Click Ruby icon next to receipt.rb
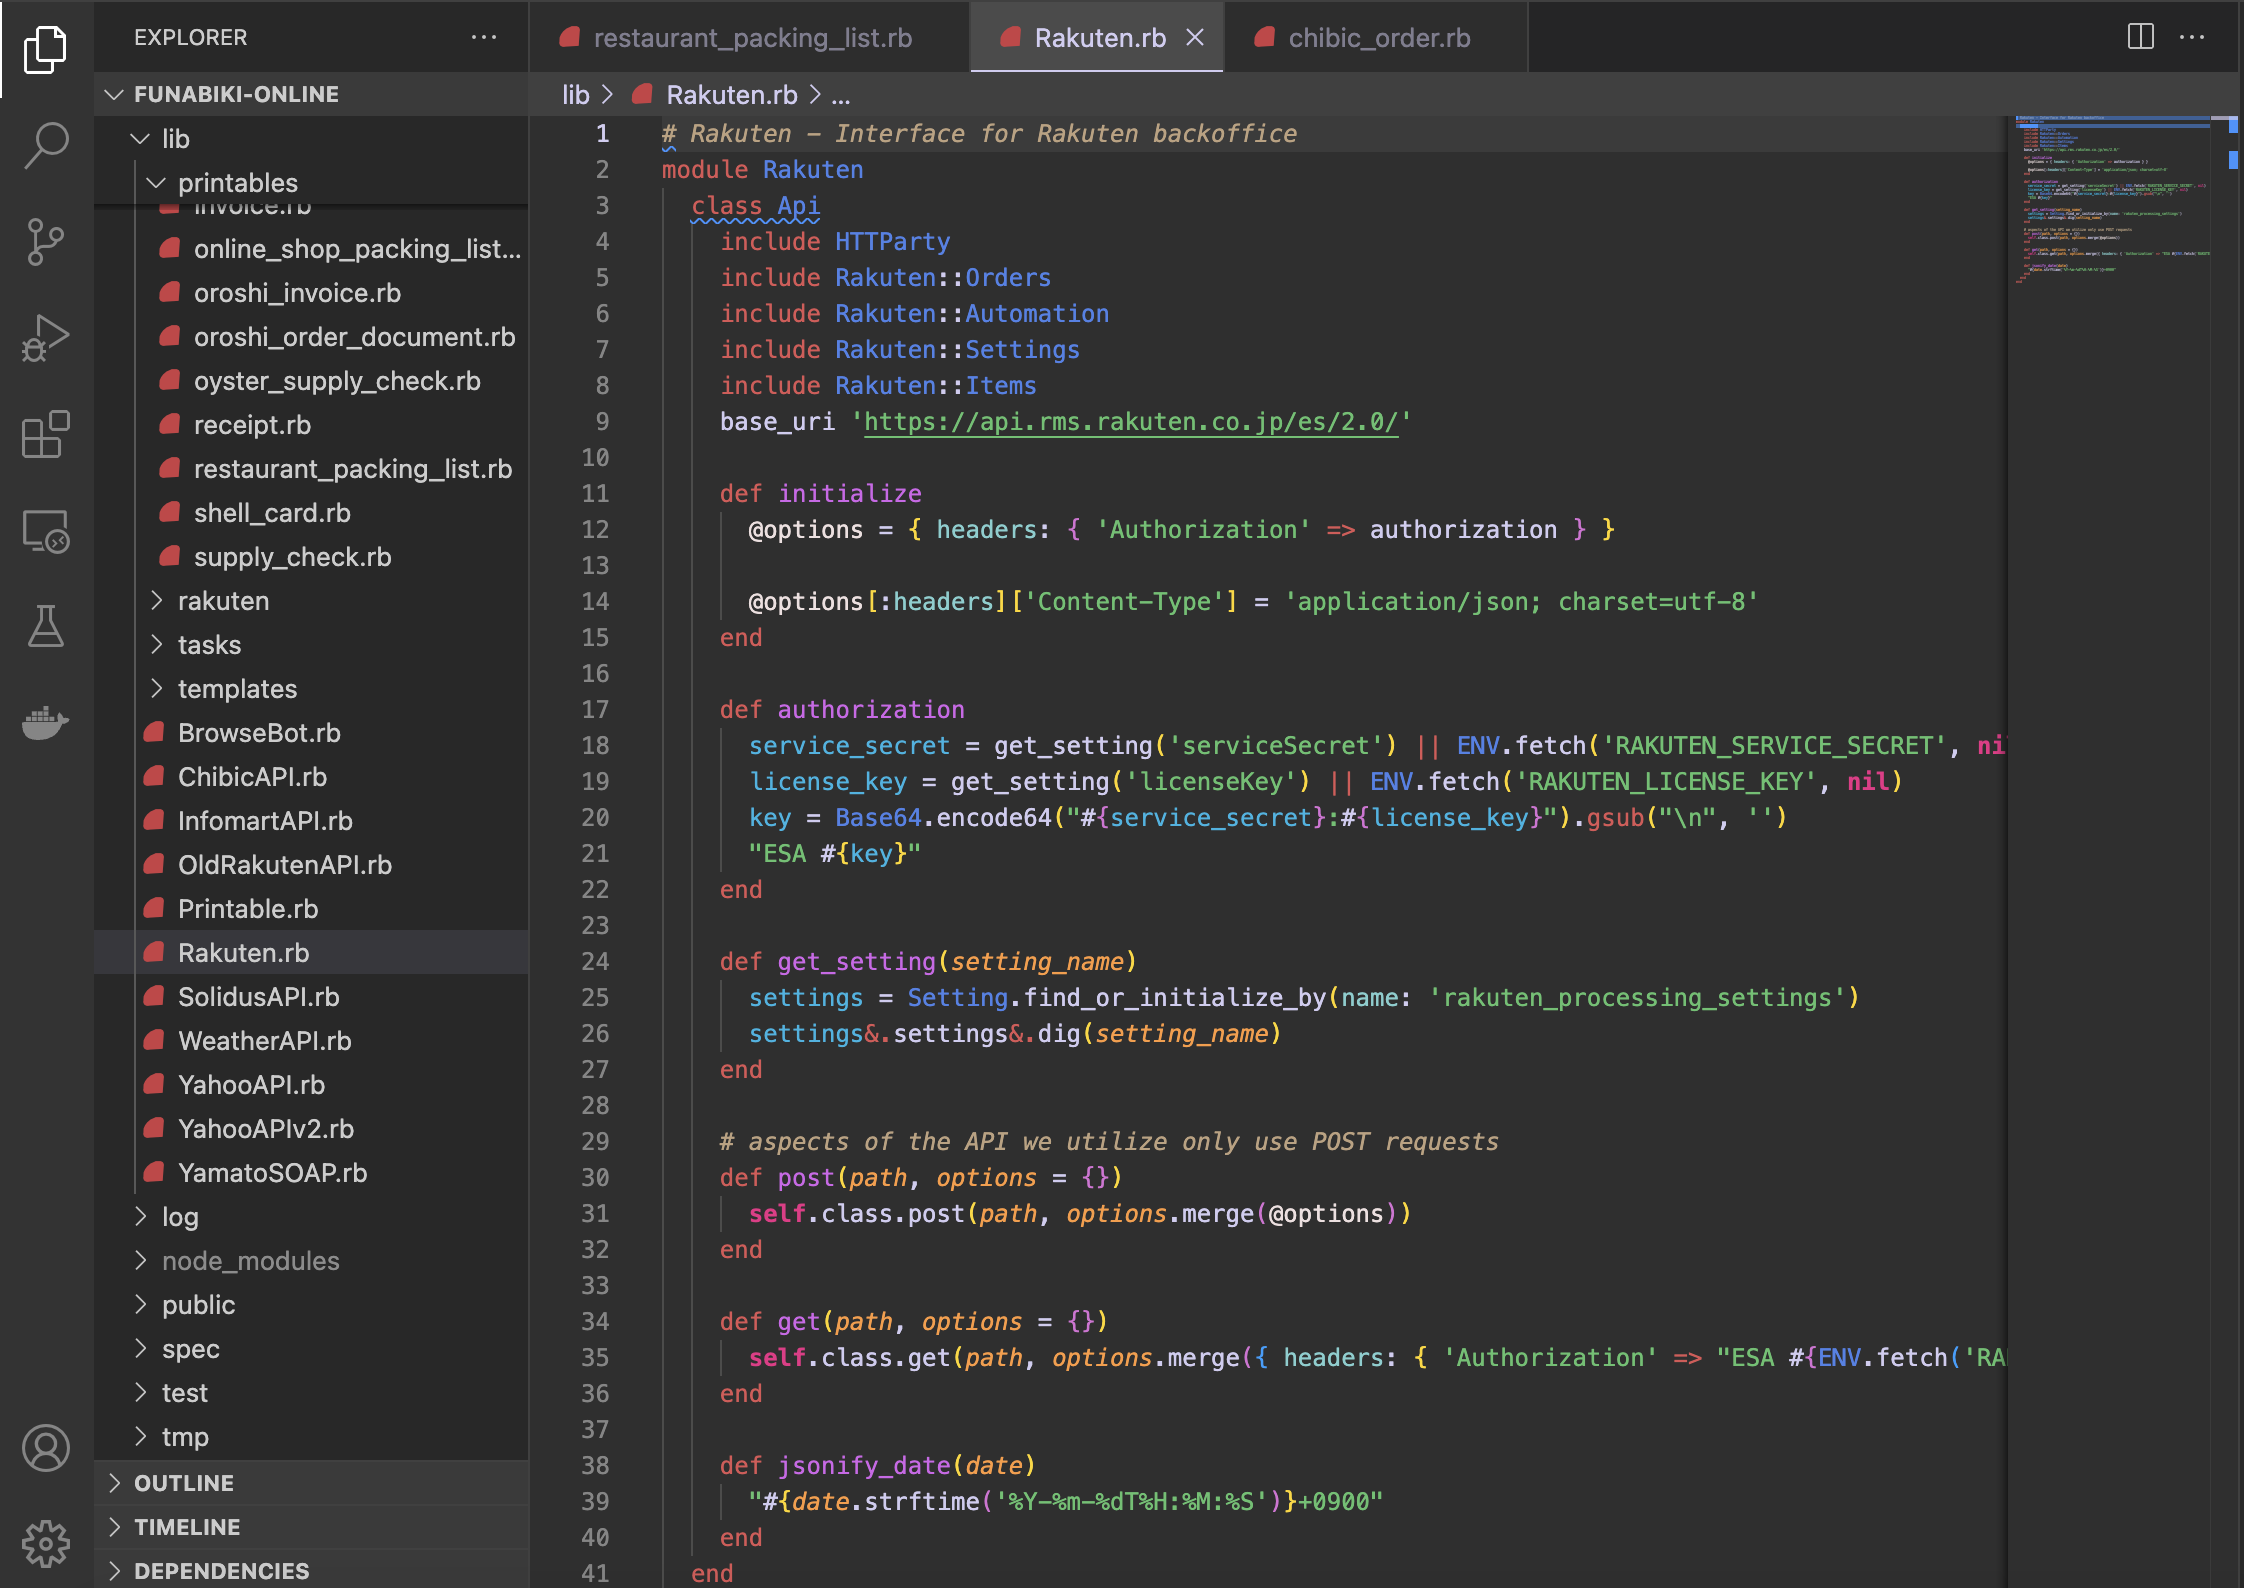The height and width of the screenshot is (1588, 2244). point(170,424)
